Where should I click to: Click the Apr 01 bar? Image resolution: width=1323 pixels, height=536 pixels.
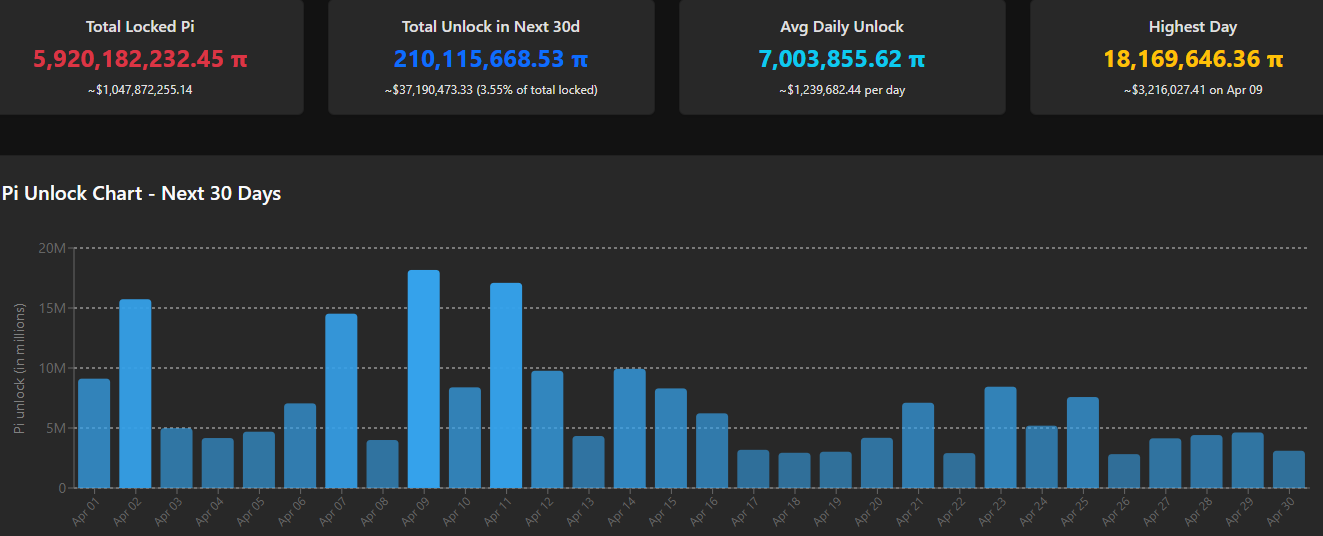[x=94, y=434]
